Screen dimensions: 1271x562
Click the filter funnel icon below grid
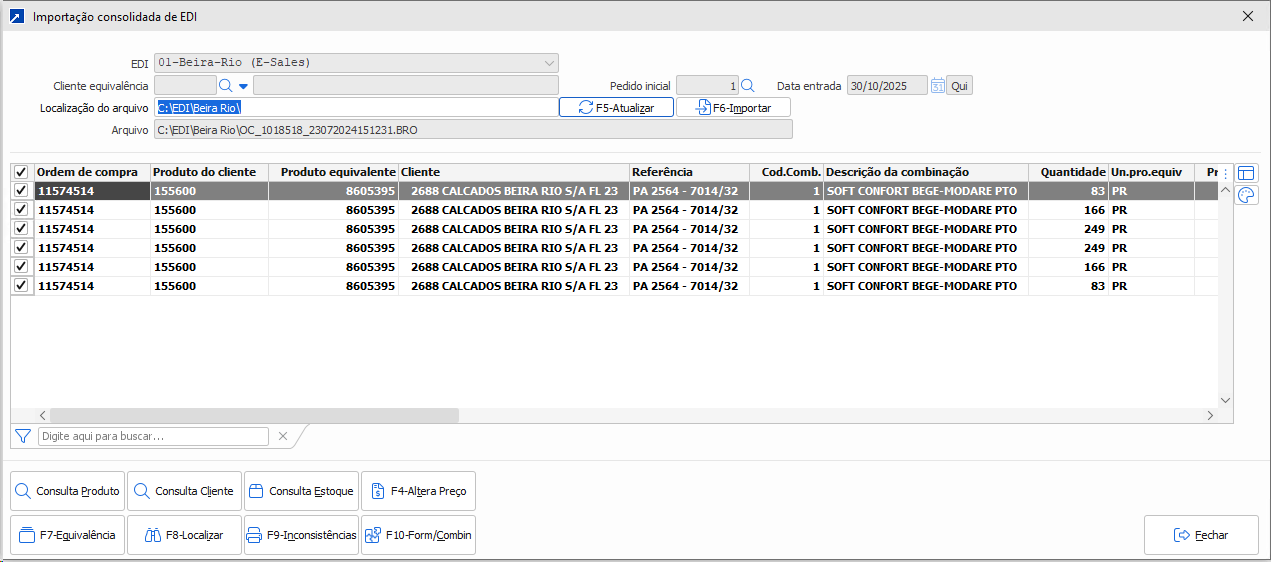(24, 436)
